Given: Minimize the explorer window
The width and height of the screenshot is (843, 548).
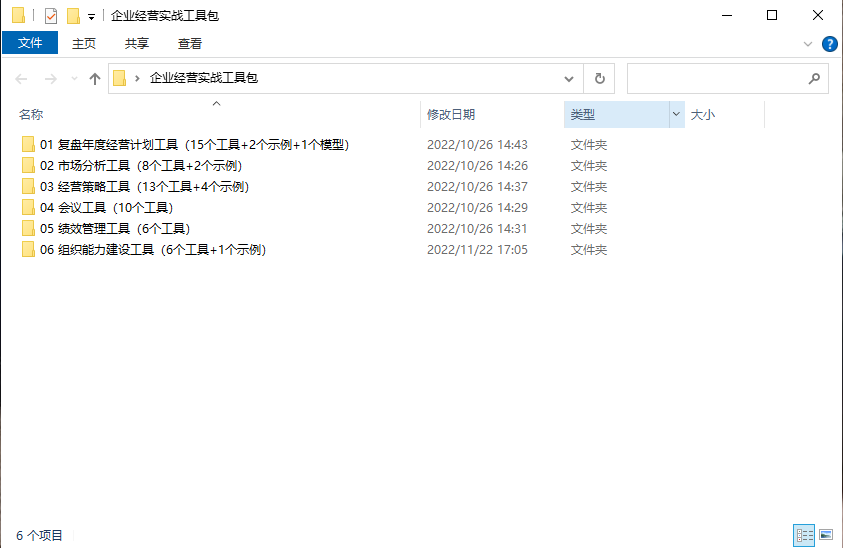Looking at the screenshot, I should pos(727,16).
